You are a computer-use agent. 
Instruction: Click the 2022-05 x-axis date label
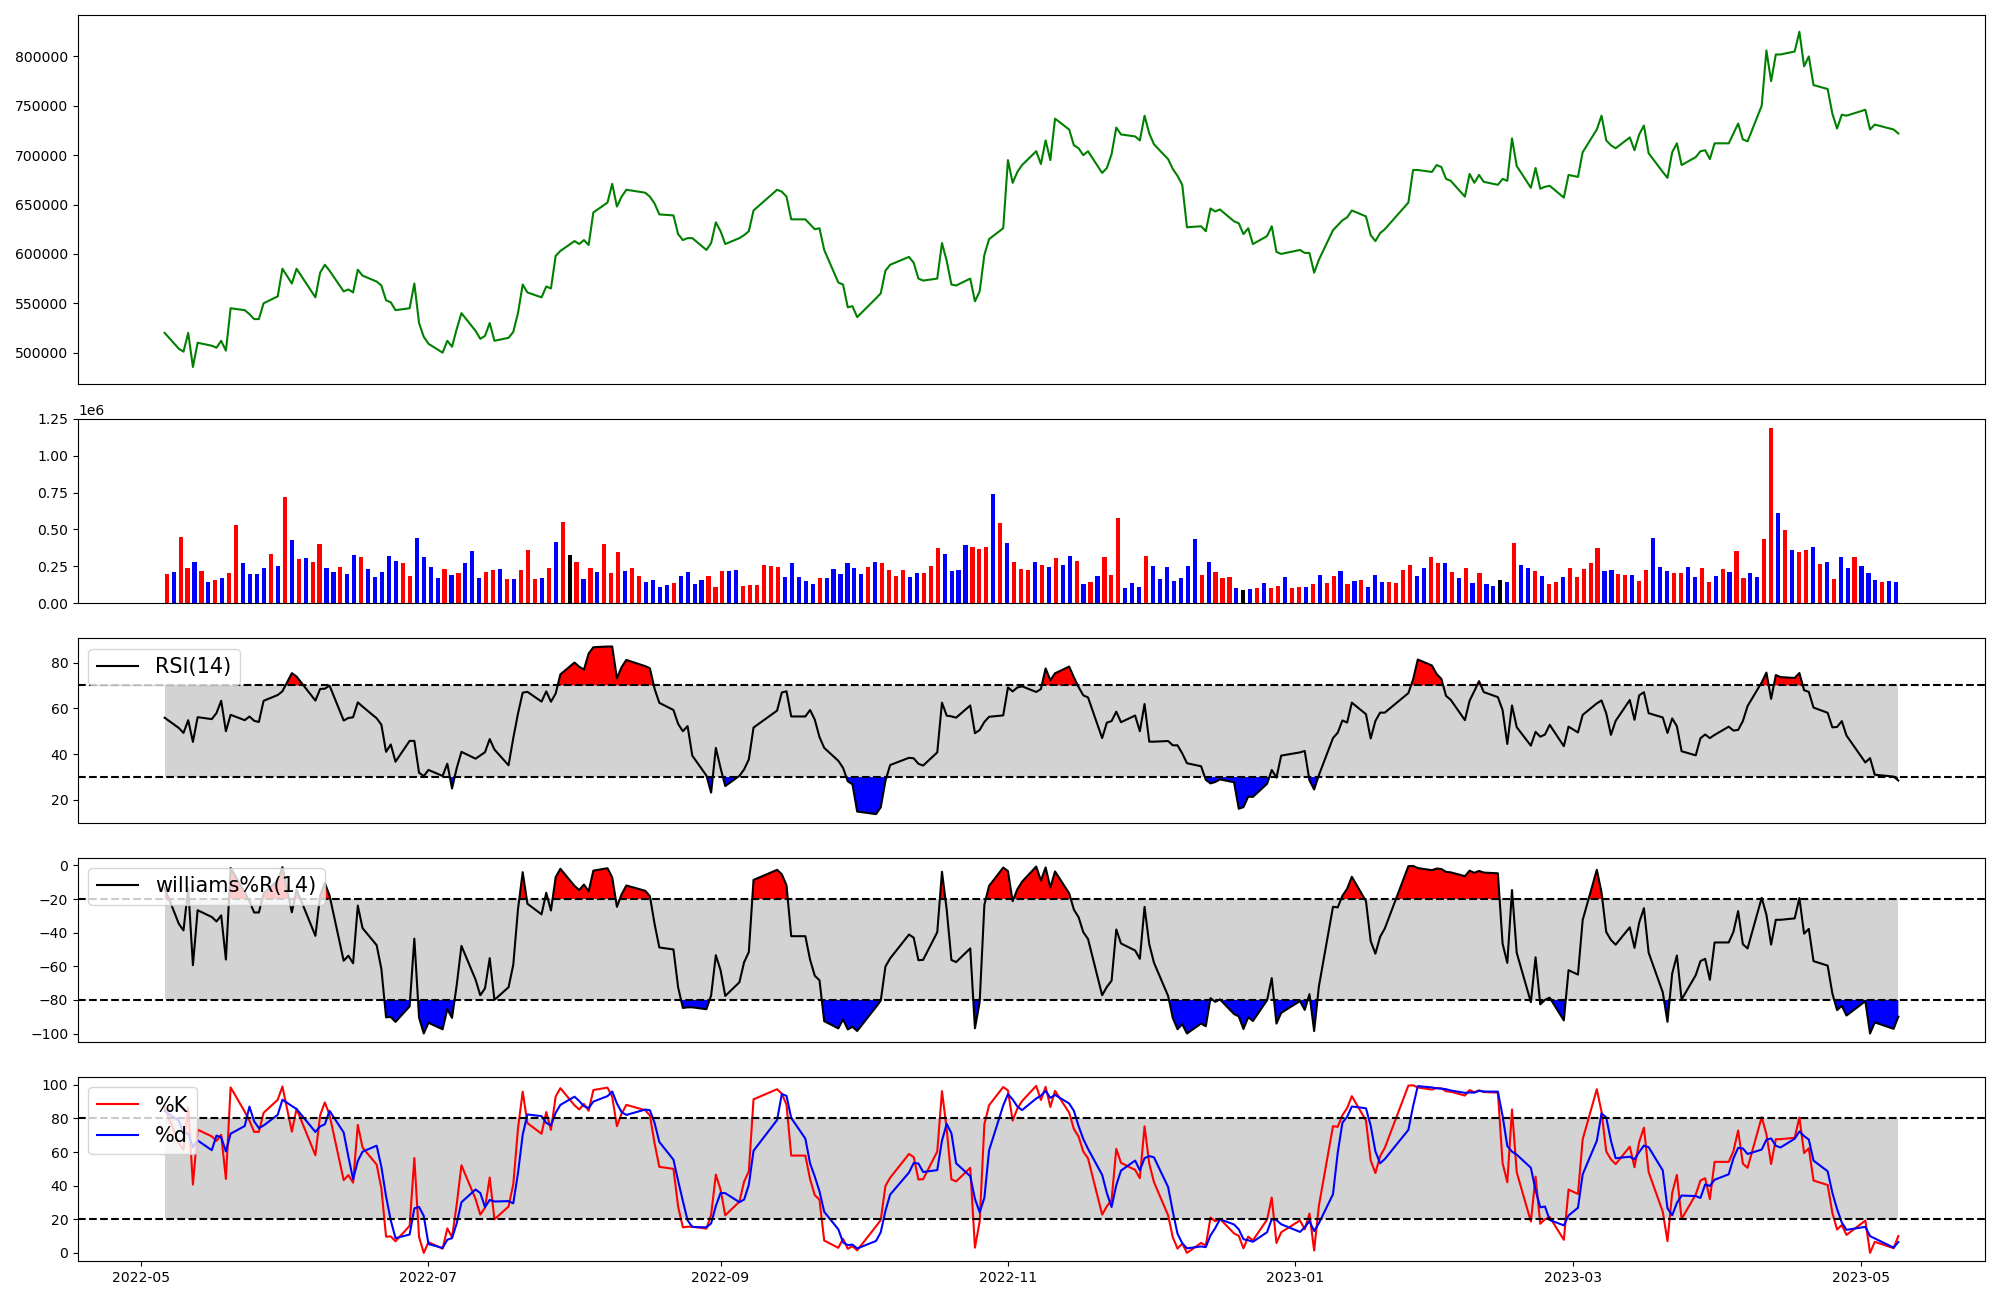[x=141, y=1277]
